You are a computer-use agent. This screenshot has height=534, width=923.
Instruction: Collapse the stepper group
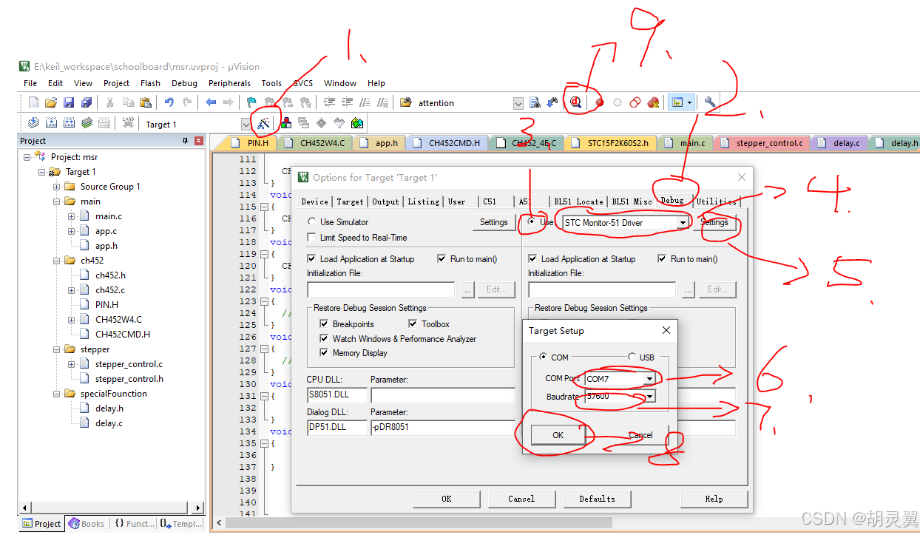(57, 349)
